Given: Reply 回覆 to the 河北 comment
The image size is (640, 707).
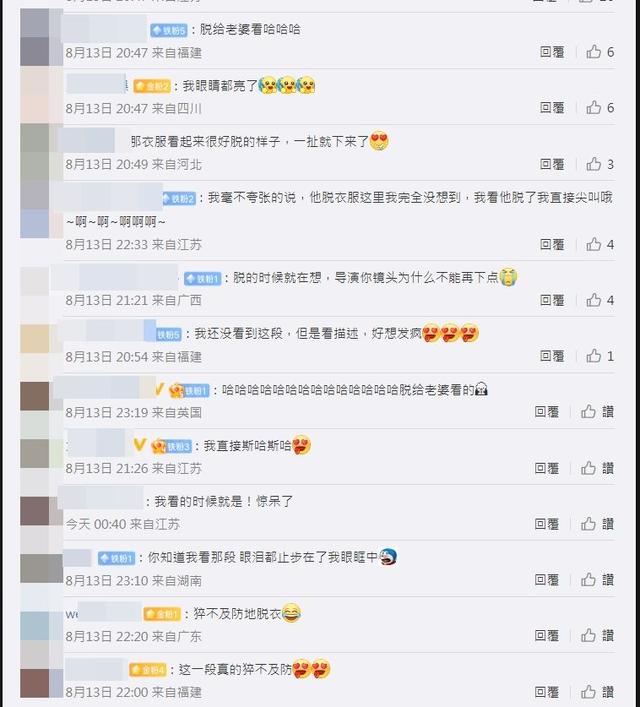Looking at the screenshot, I should [x=552, y=165].
